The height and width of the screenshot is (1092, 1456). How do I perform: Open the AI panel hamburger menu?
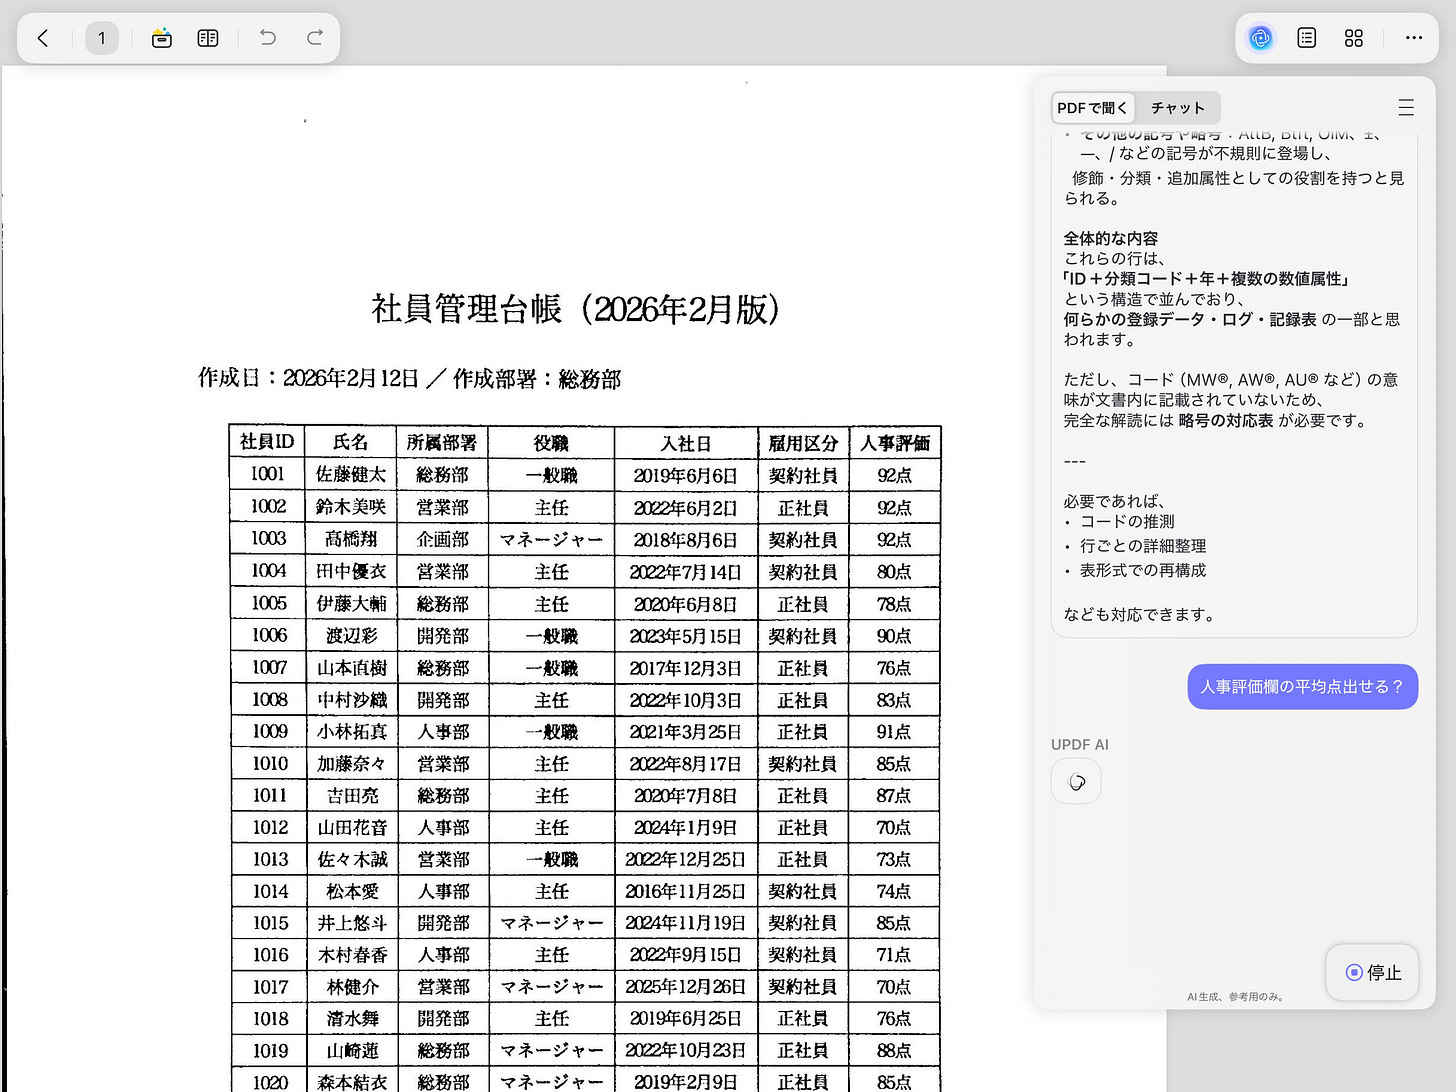point(1406,107)
